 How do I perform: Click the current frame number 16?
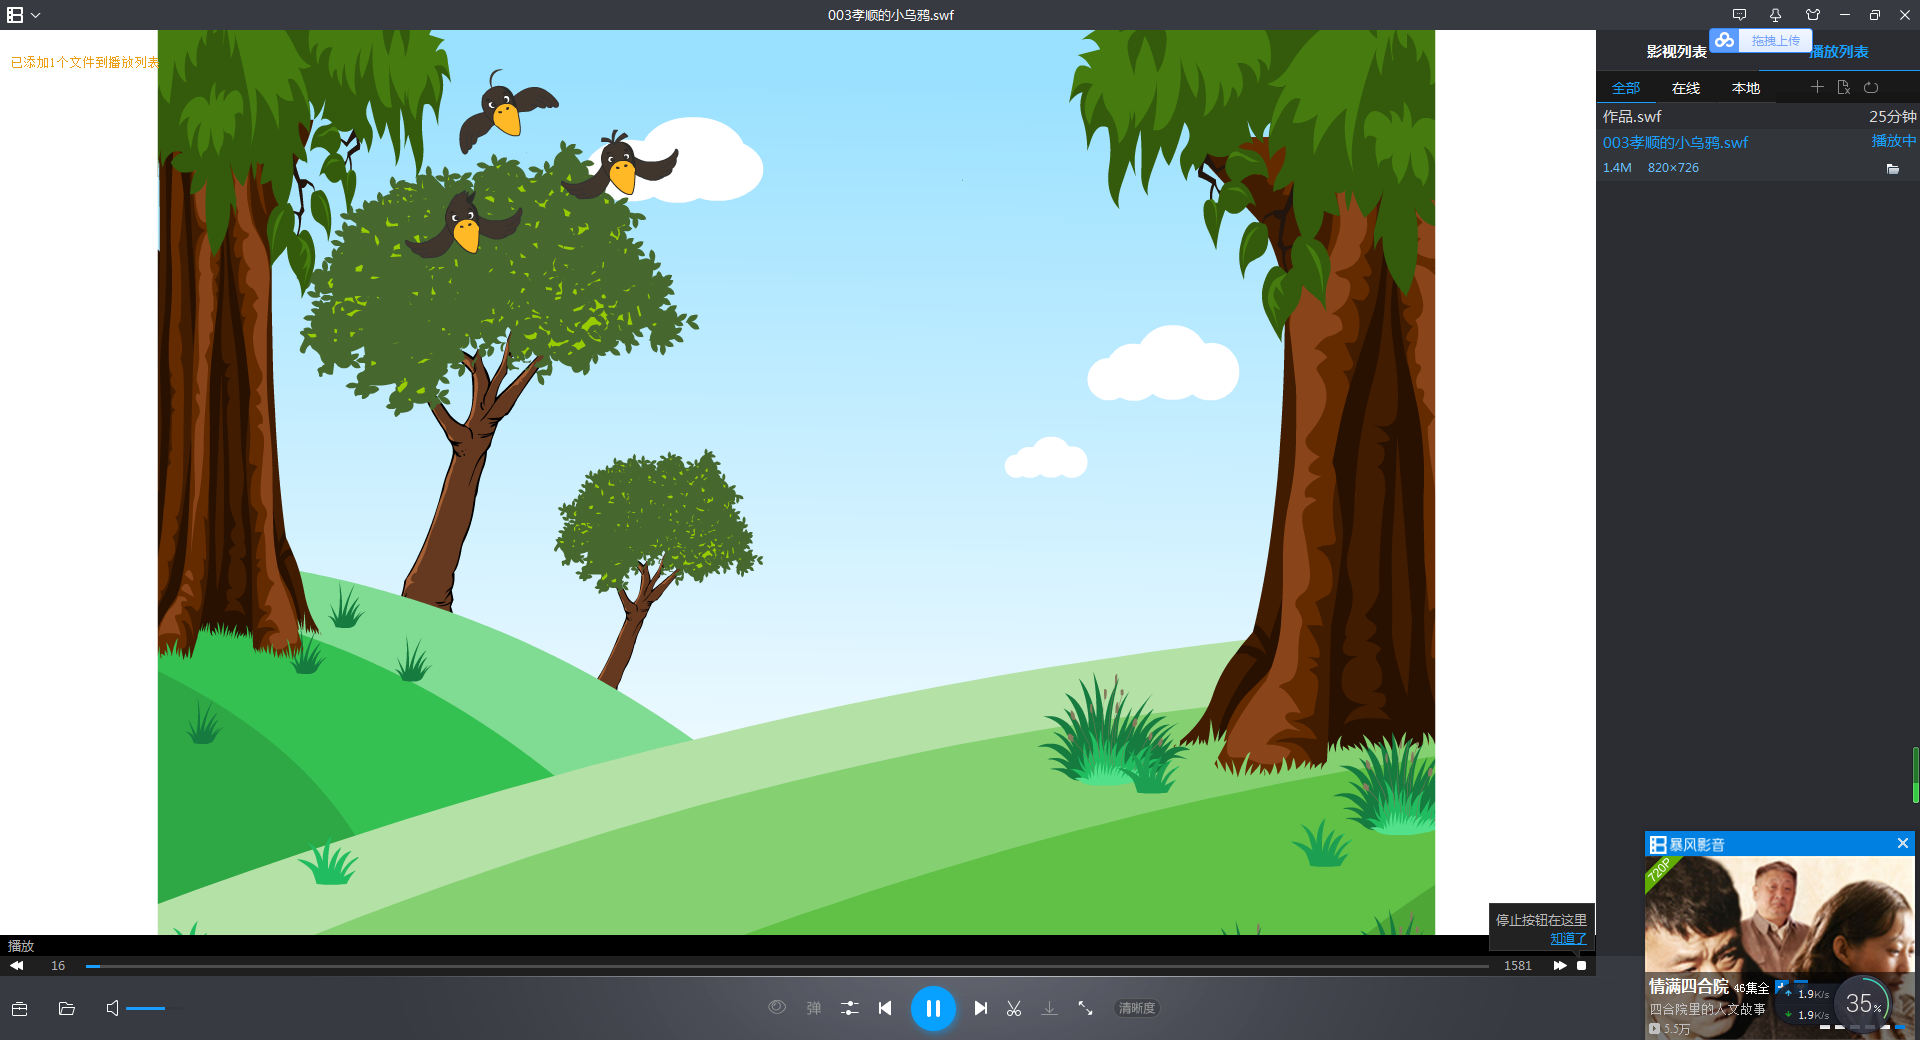point(58,966)
